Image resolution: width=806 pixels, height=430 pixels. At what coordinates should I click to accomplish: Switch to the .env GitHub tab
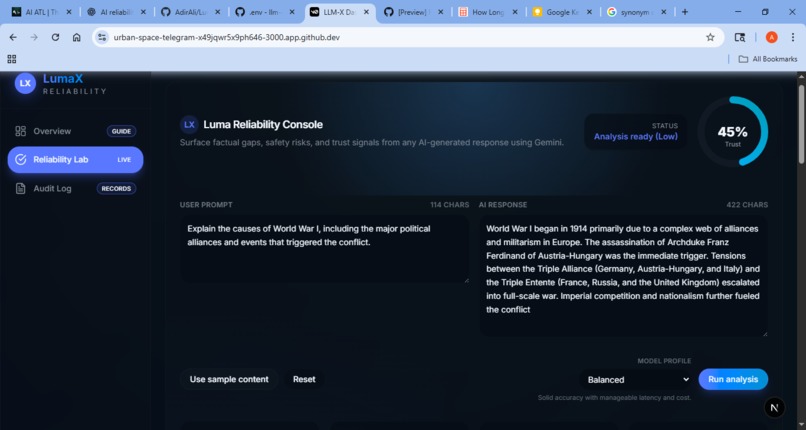(266, 12)
